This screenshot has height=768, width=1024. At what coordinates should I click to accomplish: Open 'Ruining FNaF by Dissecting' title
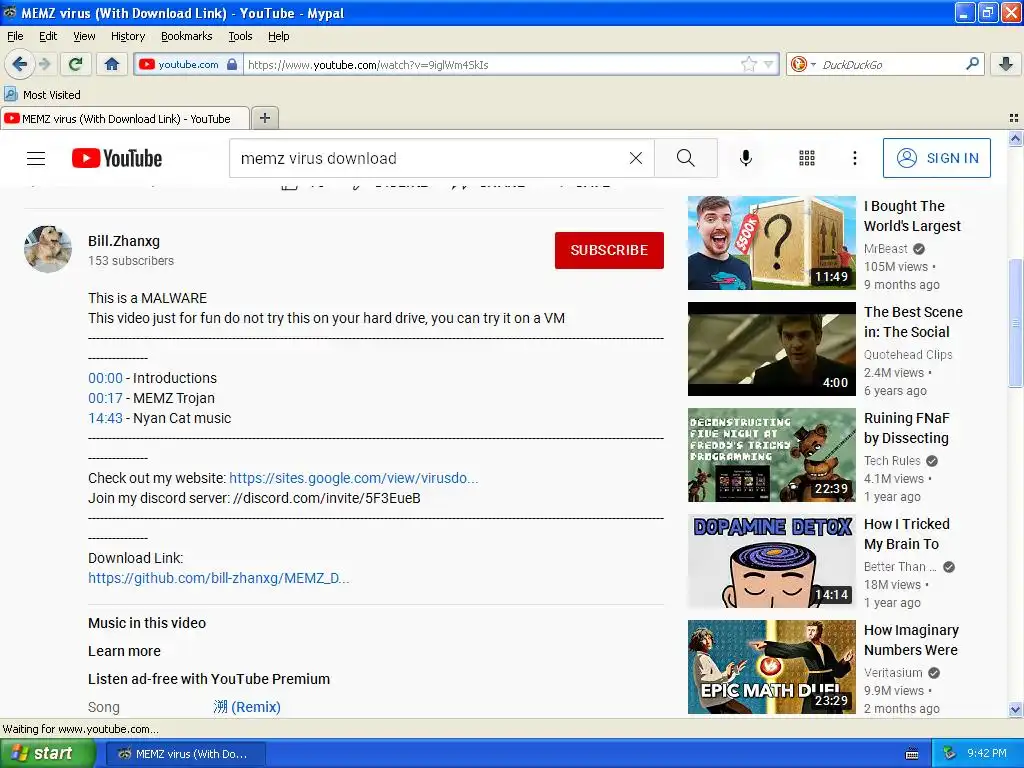click(x=906, y=428)
